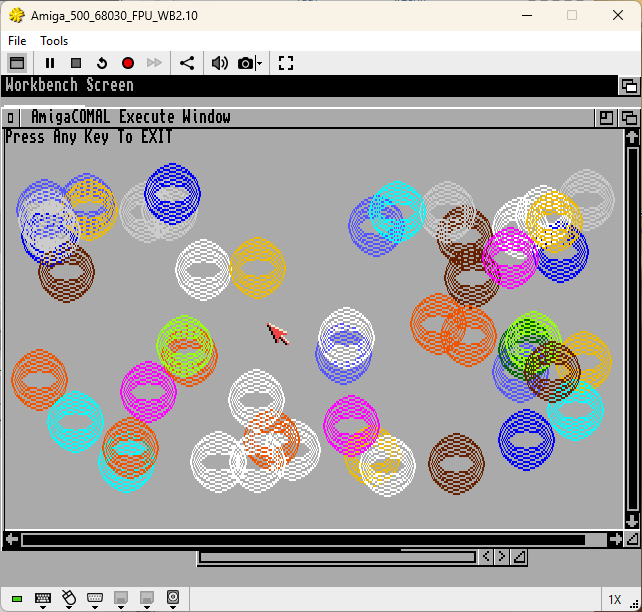Viewport: 642px width, 612px height.
Task: Open the Tools menu
Action: tap(54, 41)
